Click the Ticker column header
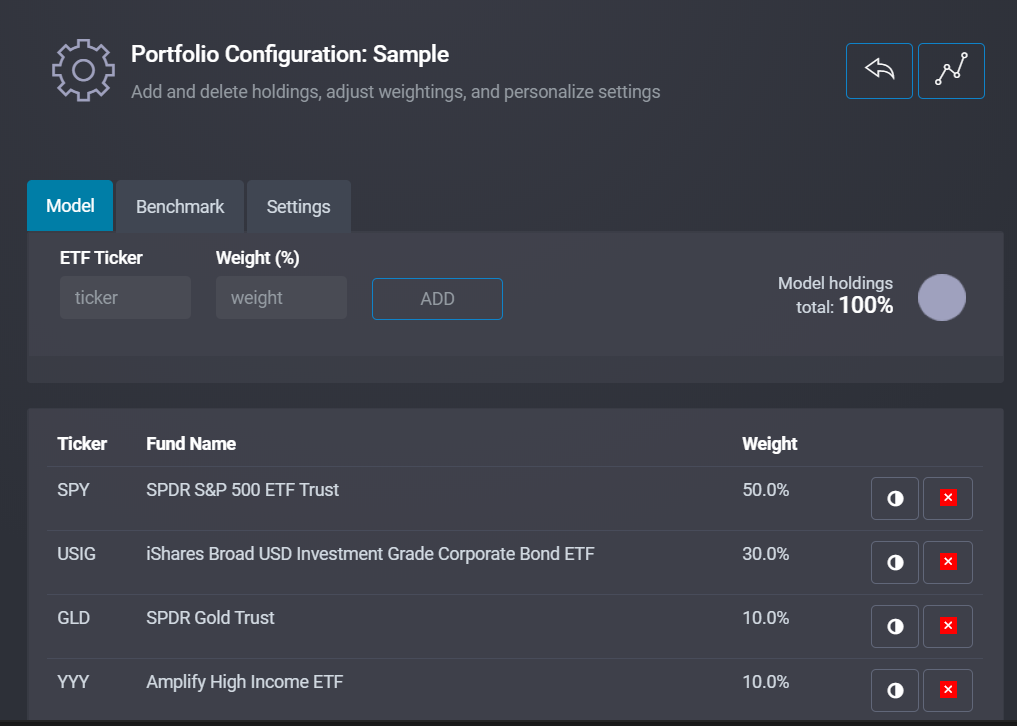The width and height of the screenshot is (1017, 726). pos(82,443)
